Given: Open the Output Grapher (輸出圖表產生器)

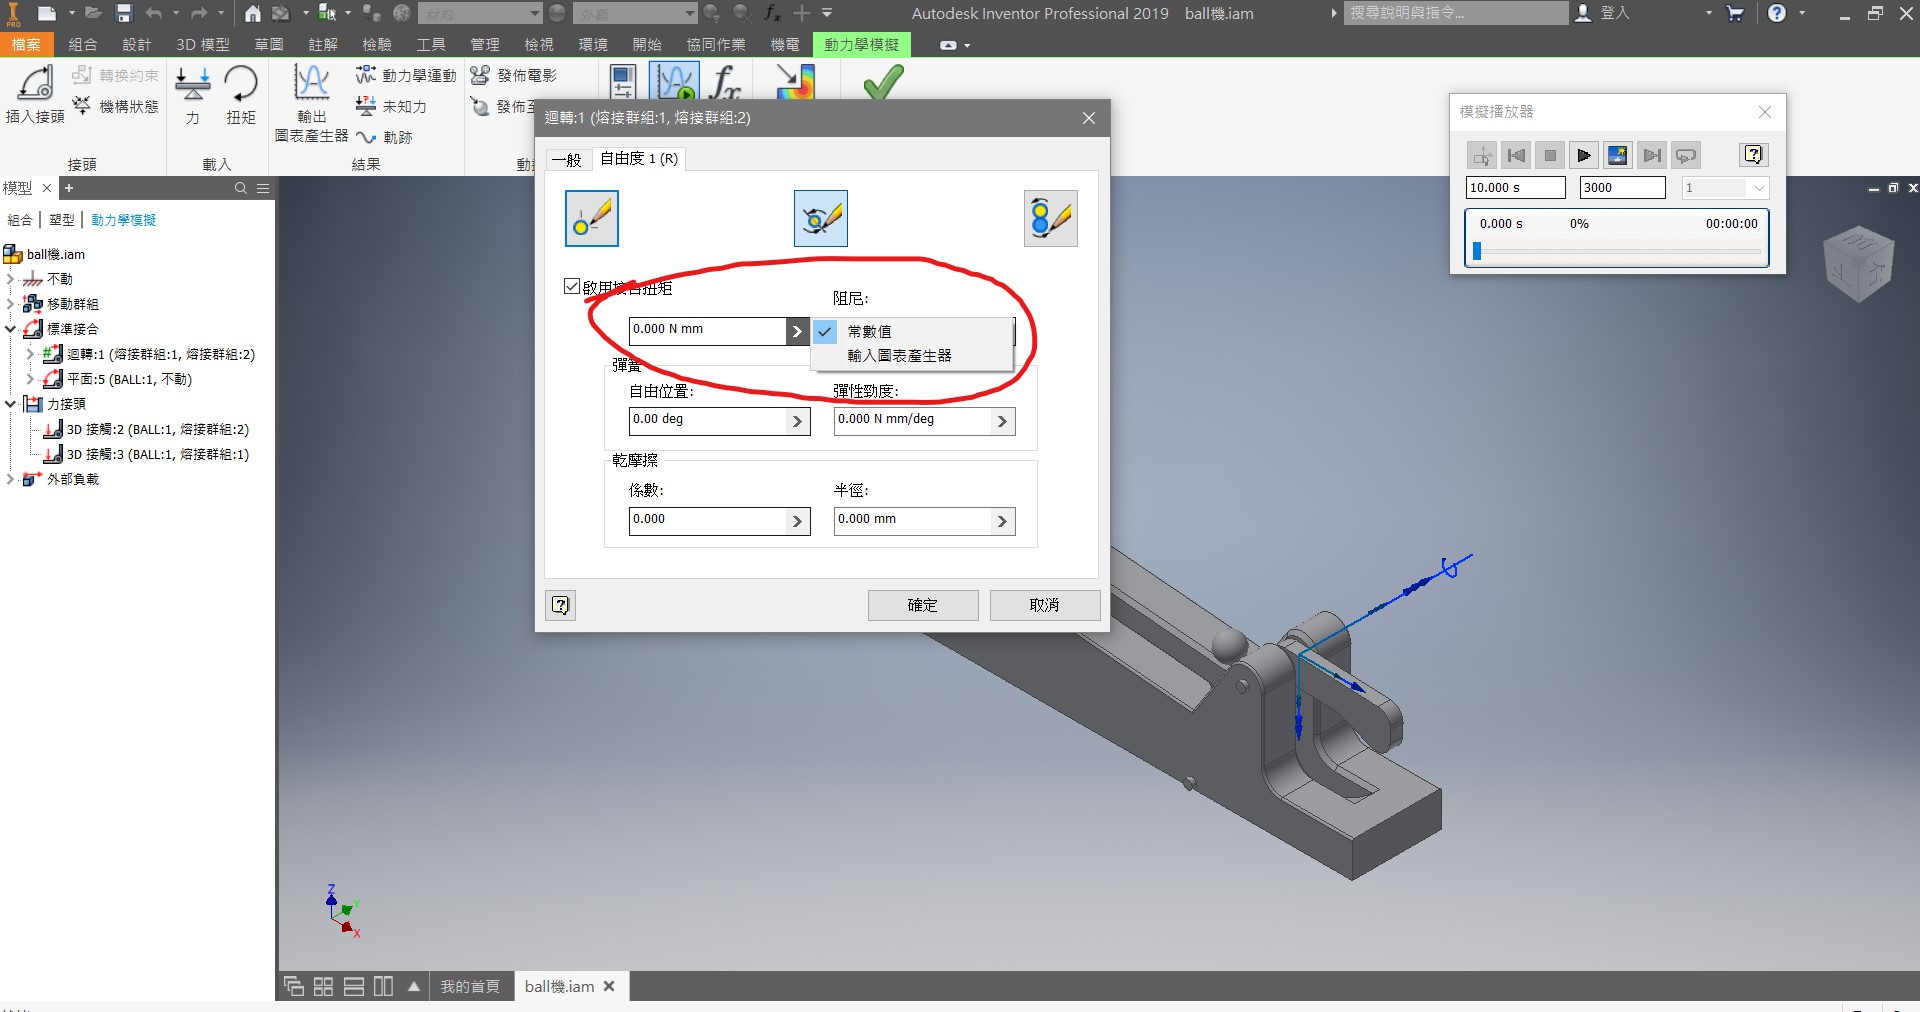Looking at the screenshot, I should (311, 102).
